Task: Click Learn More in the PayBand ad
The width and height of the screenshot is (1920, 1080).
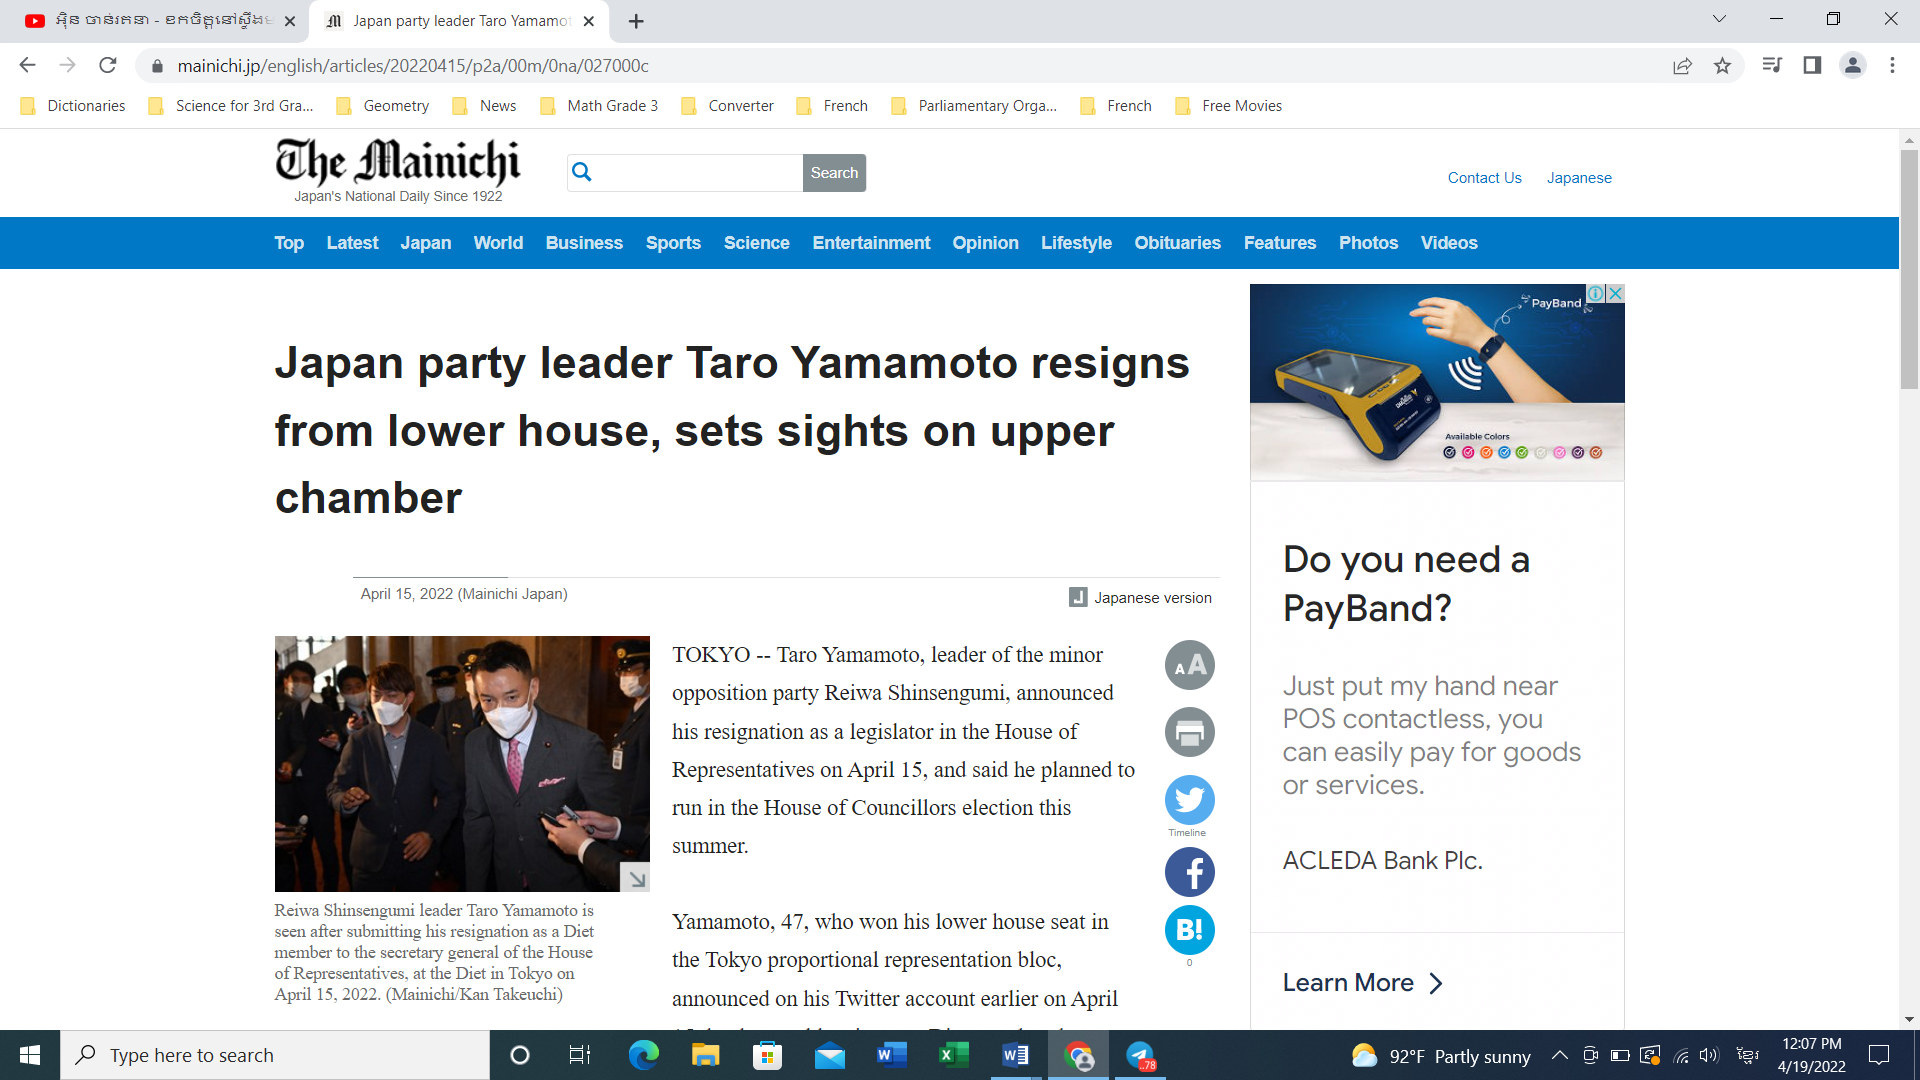Action: (1362, 983)
